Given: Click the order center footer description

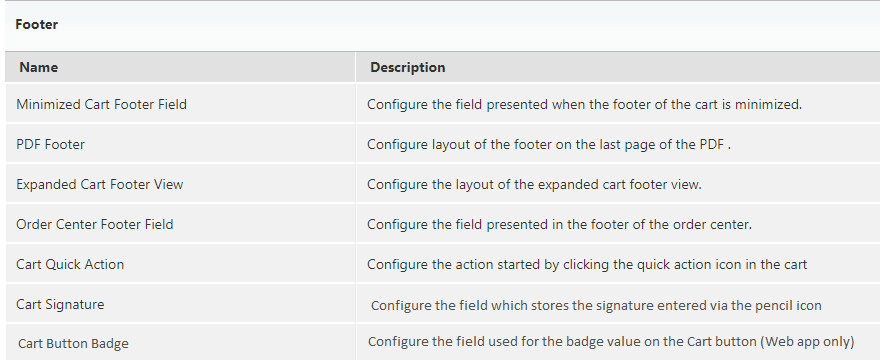Looking at the screenshot, I should 559,224.
